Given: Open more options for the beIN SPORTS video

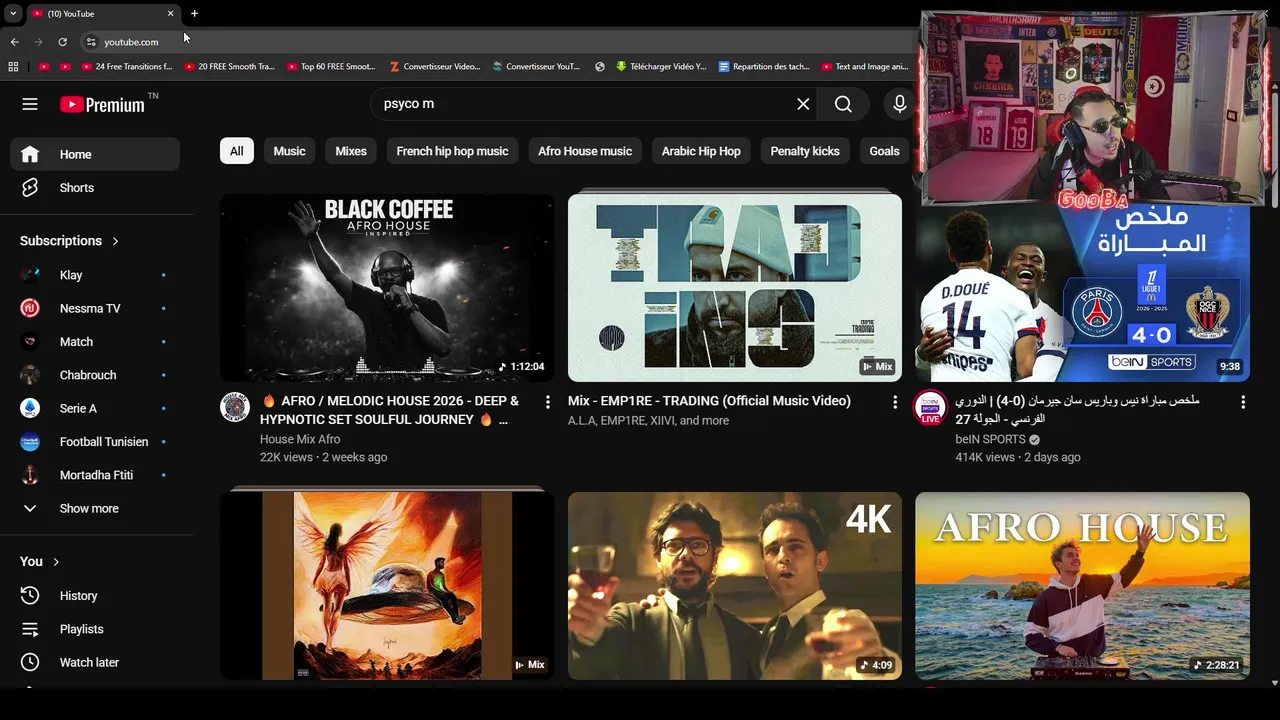Looking at the screenshot, I should 1243,402.
